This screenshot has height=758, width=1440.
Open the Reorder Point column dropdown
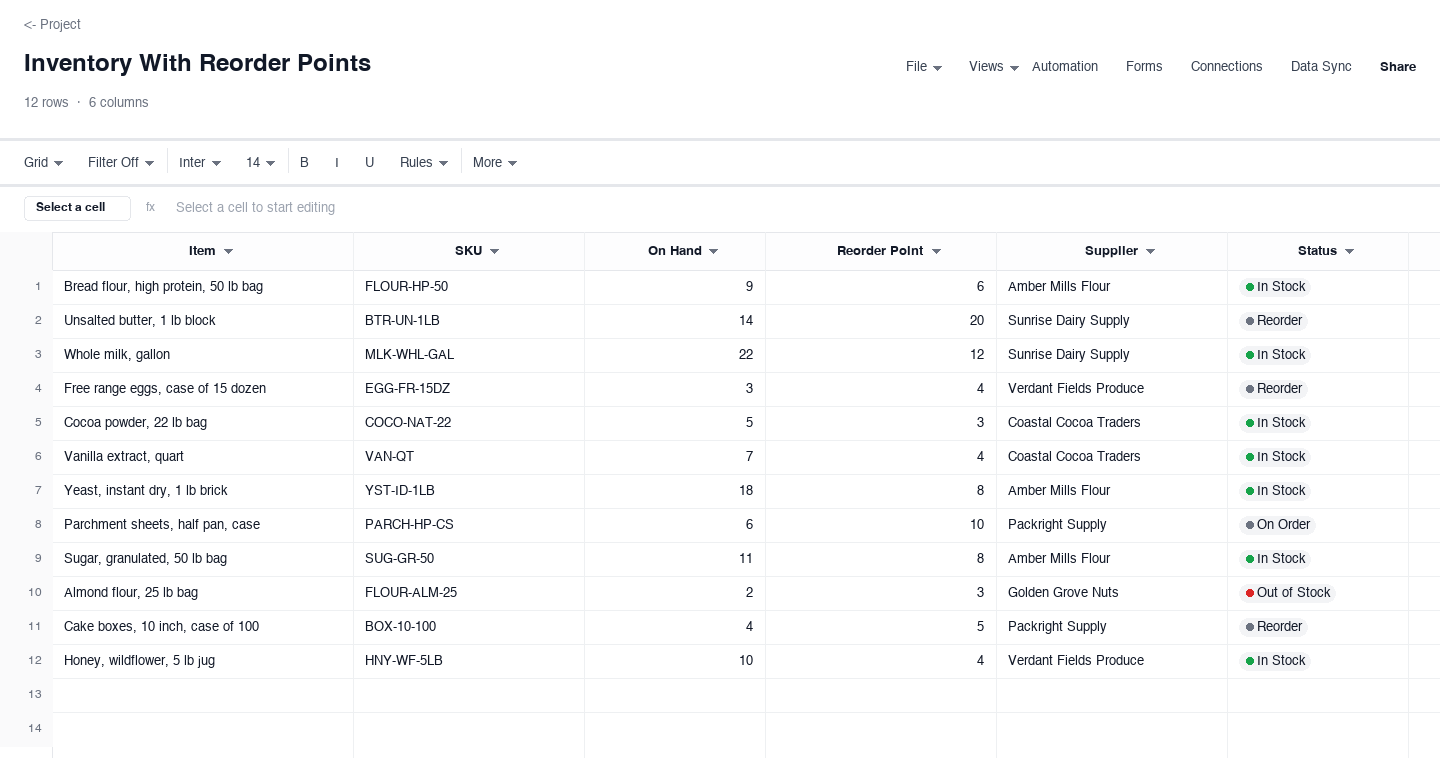936,251
